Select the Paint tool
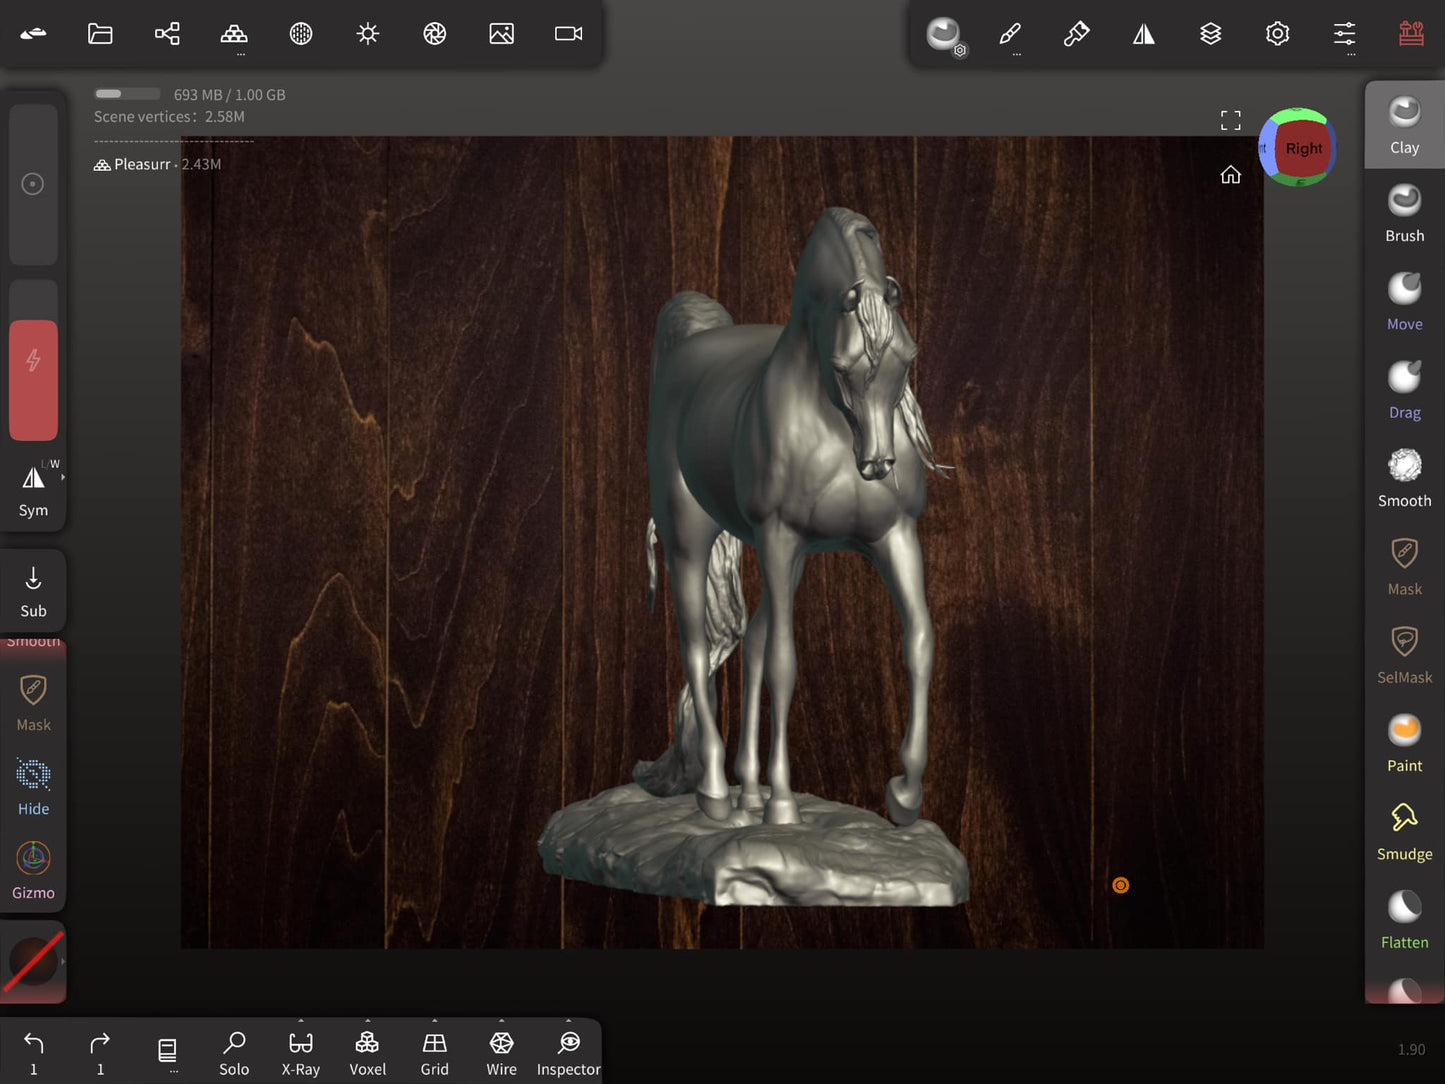Viewport: 1445px width, 1084px height. click(x=1404, y=743)
